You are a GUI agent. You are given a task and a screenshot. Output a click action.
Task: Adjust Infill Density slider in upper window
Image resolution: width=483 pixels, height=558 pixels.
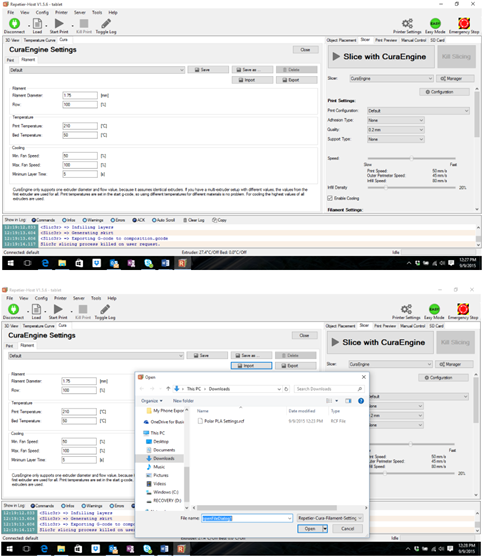click(385, 188)
